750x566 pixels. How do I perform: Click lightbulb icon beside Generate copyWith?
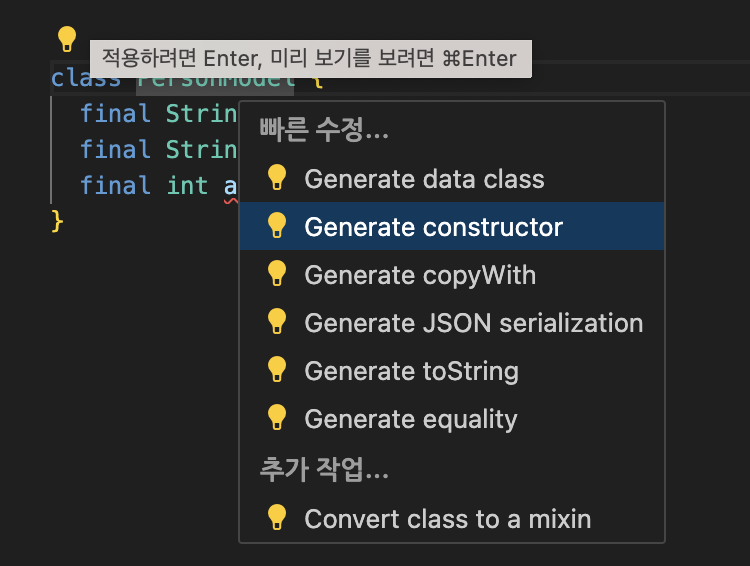point(277,274)
